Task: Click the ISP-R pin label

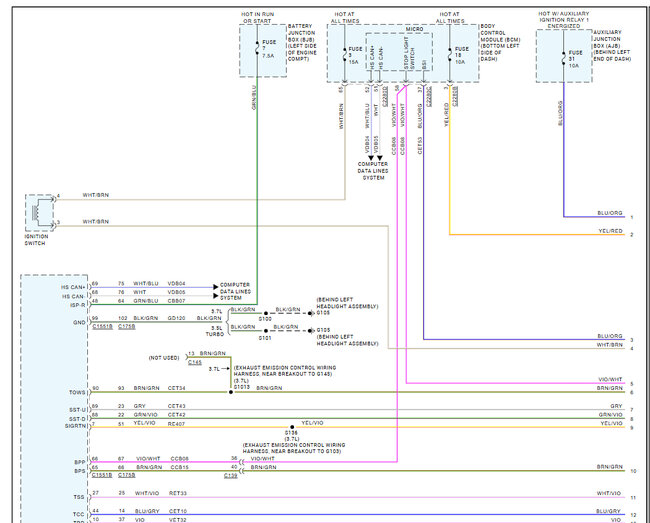Action: coord(77,305)
